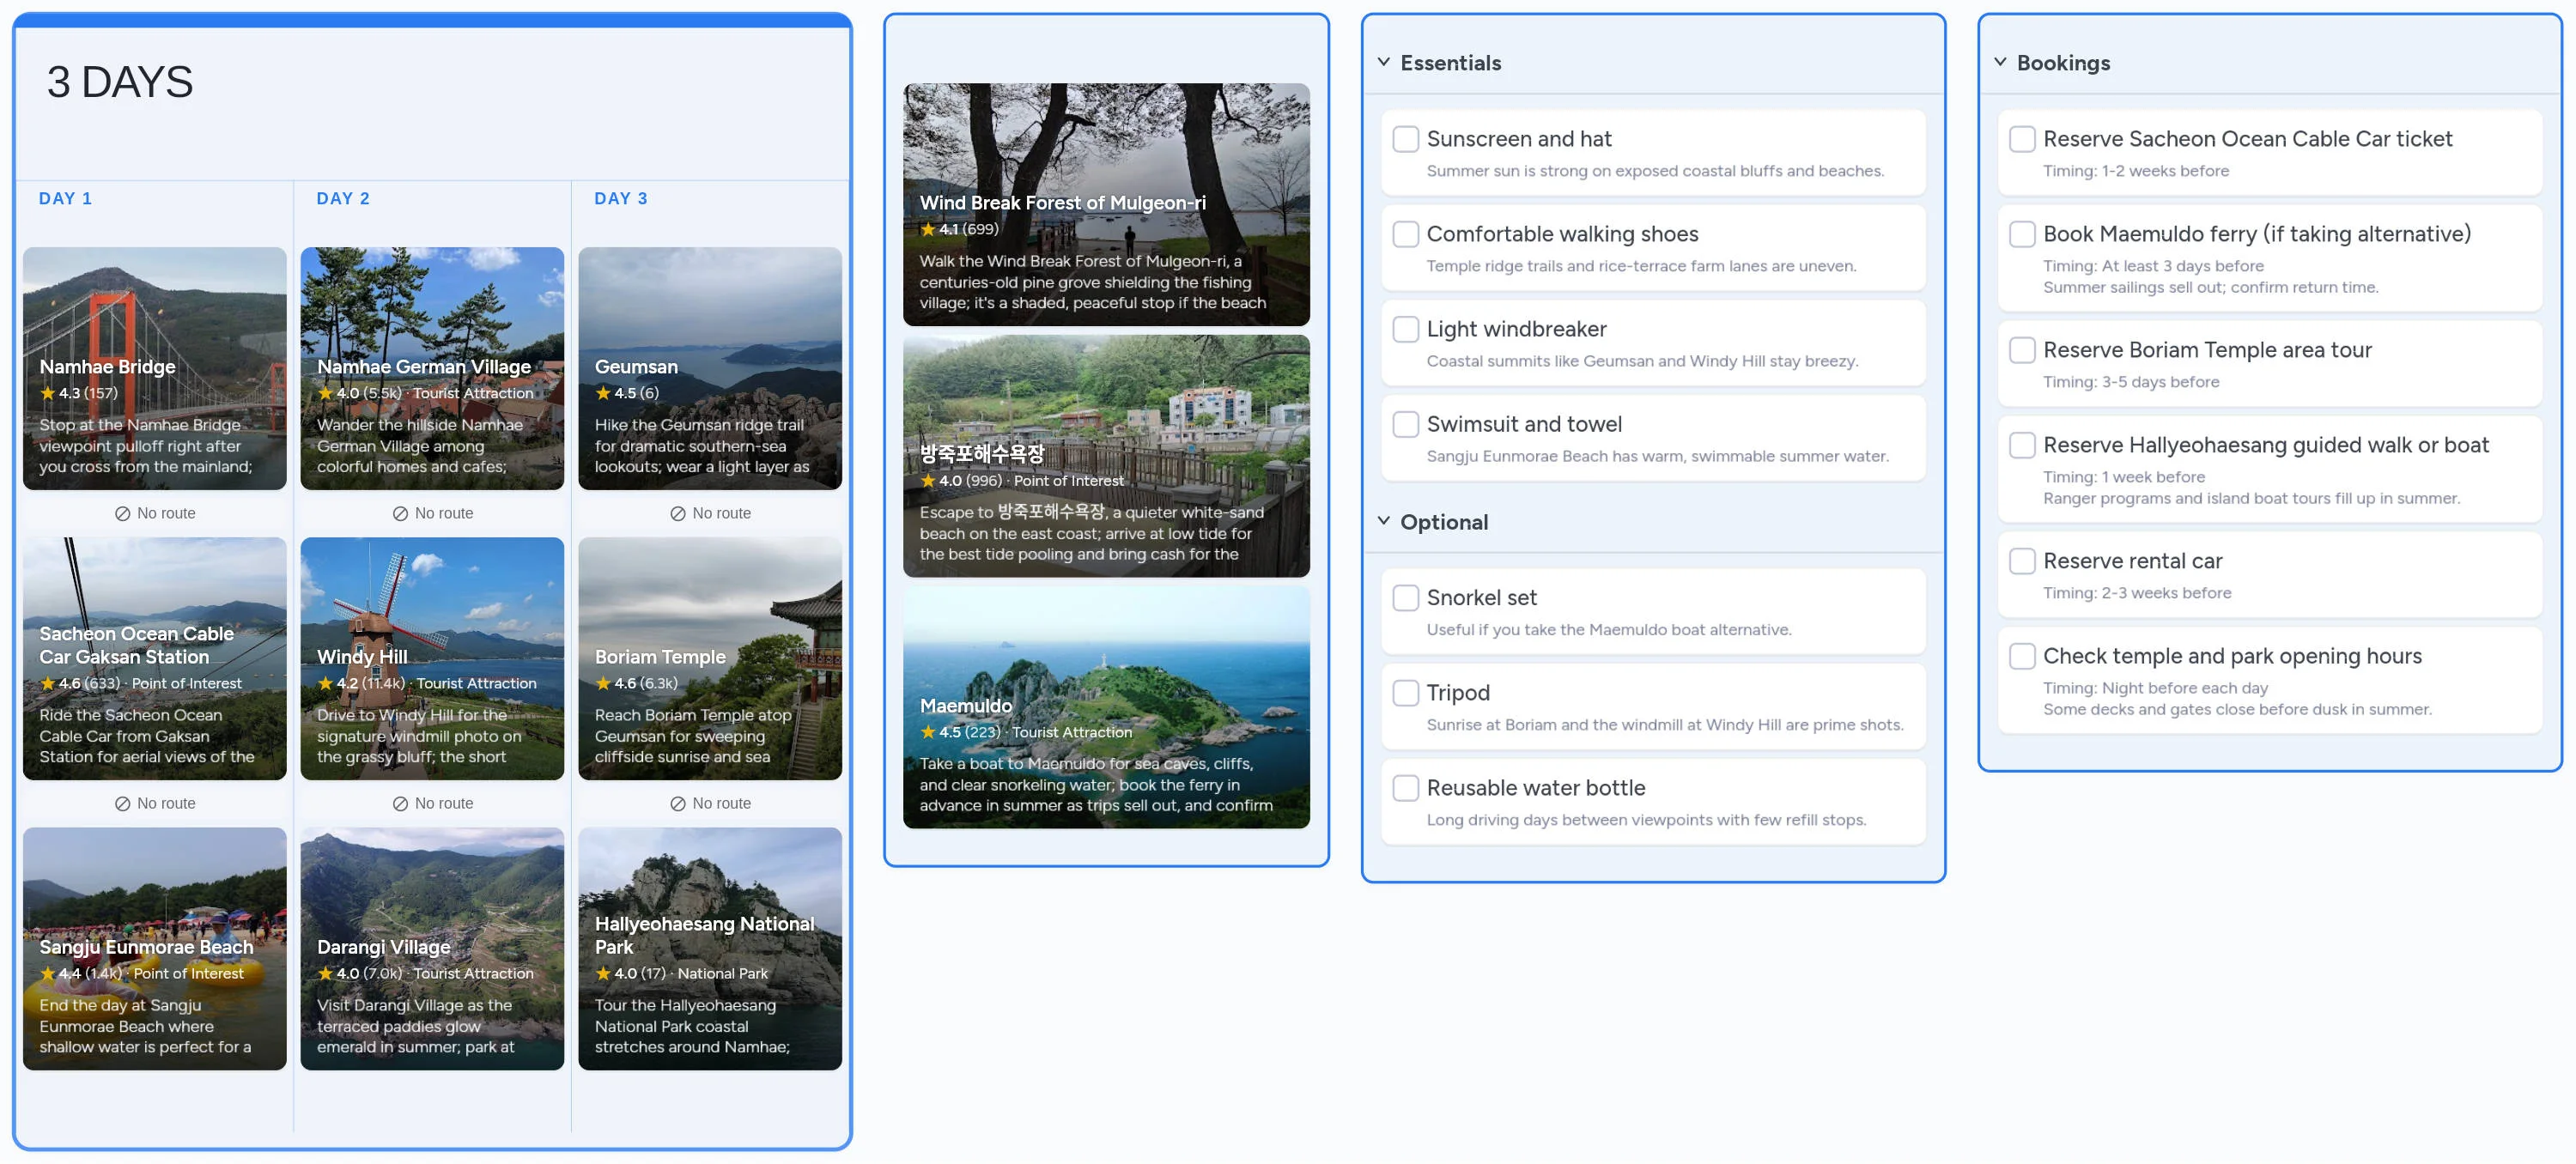
Task: Click No route icon under Sacheon Cable Car
Action: (x=122, y=803)
